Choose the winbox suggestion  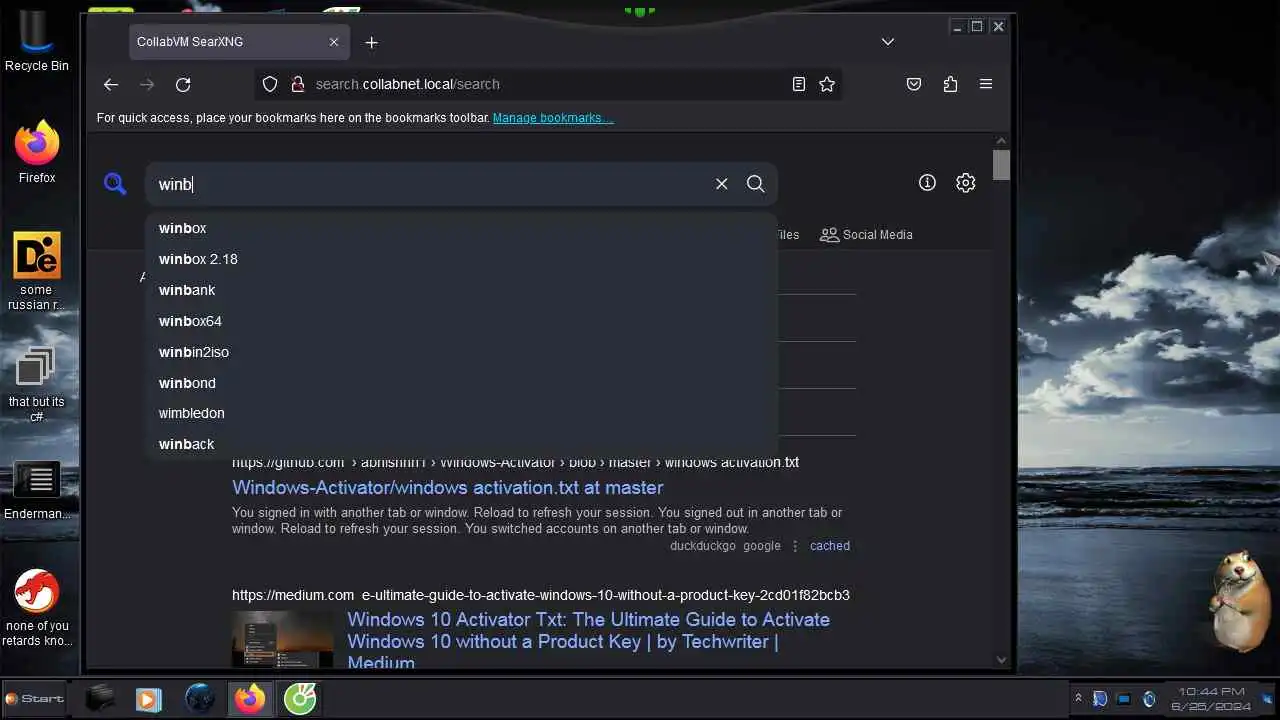(461, 228)
